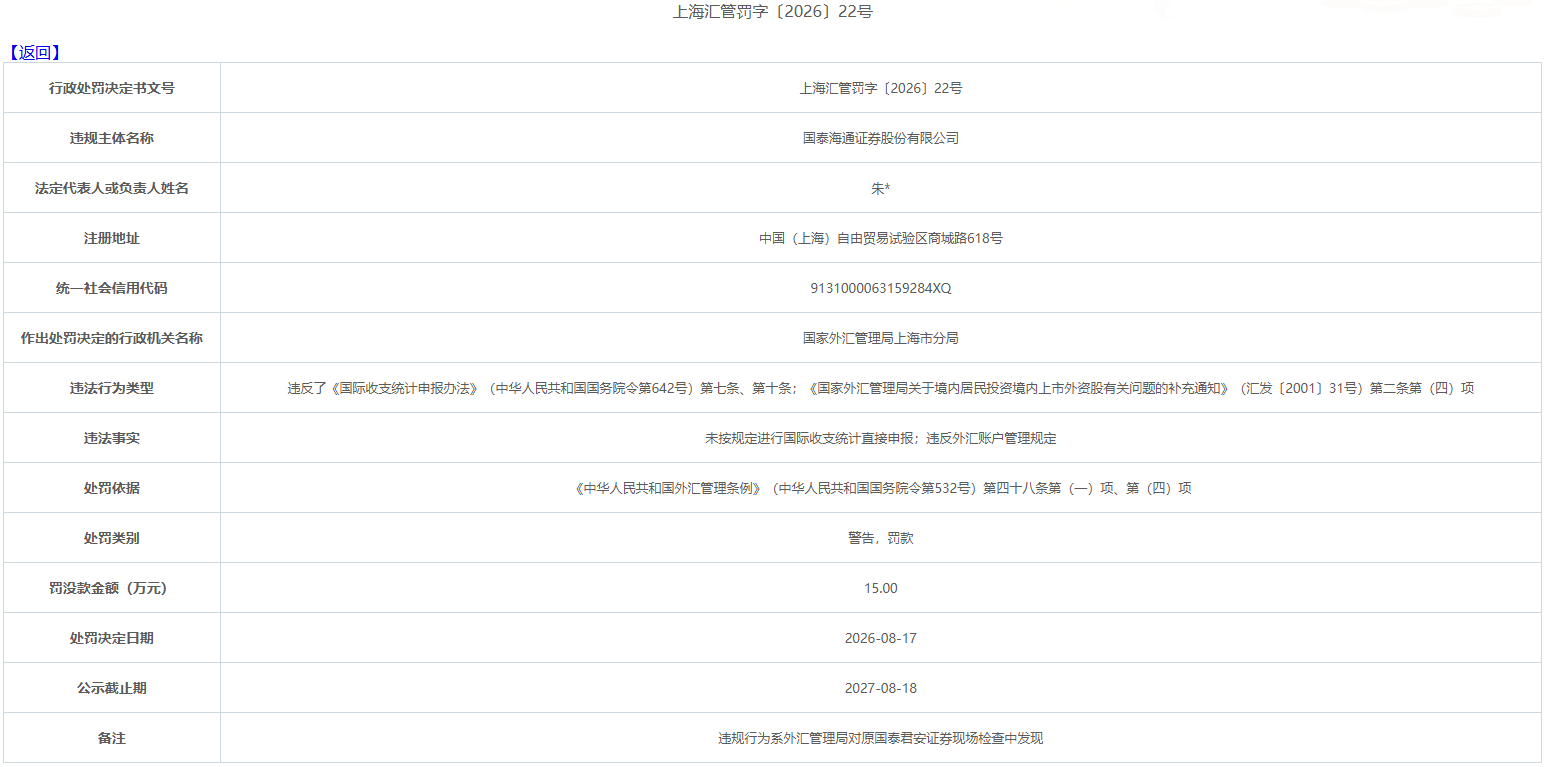The width and height of the screenshot is (1546, 767).
Task: Select document number value in first table row
Action: tap(881, 88)
